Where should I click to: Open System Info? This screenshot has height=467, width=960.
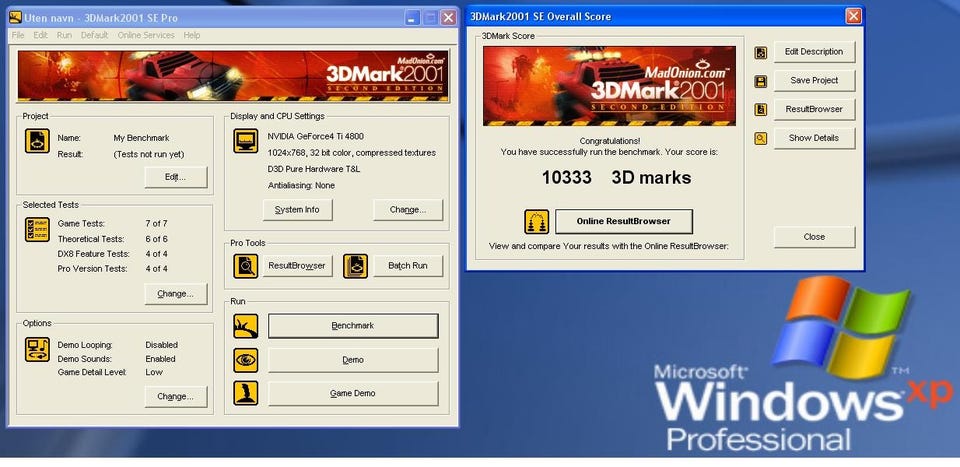point(298,209)
